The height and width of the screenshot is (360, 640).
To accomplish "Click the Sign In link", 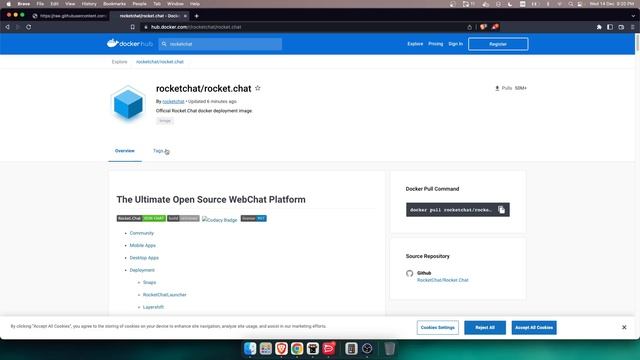I will [456, 44].
